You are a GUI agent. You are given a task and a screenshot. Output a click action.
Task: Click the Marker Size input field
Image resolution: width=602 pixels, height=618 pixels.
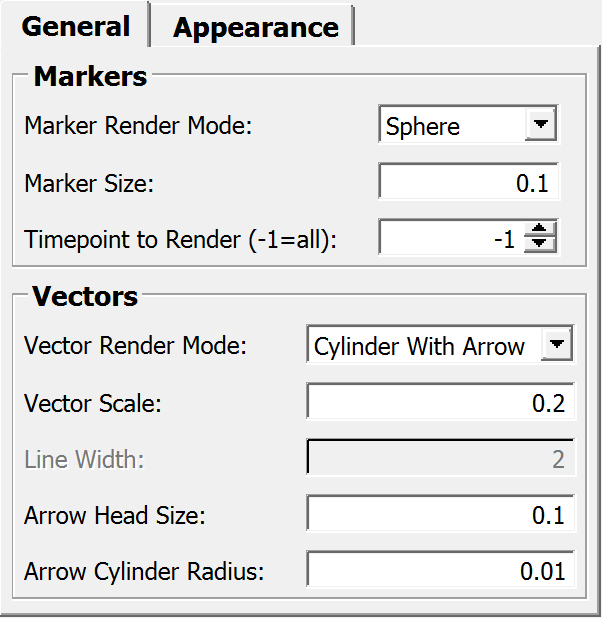tap(469, 183)
